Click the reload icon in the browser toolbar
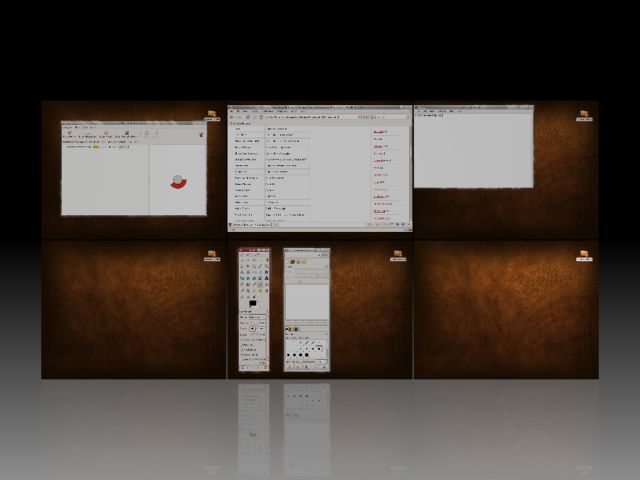This screenshot has width=640, height=480. point(248,117)
